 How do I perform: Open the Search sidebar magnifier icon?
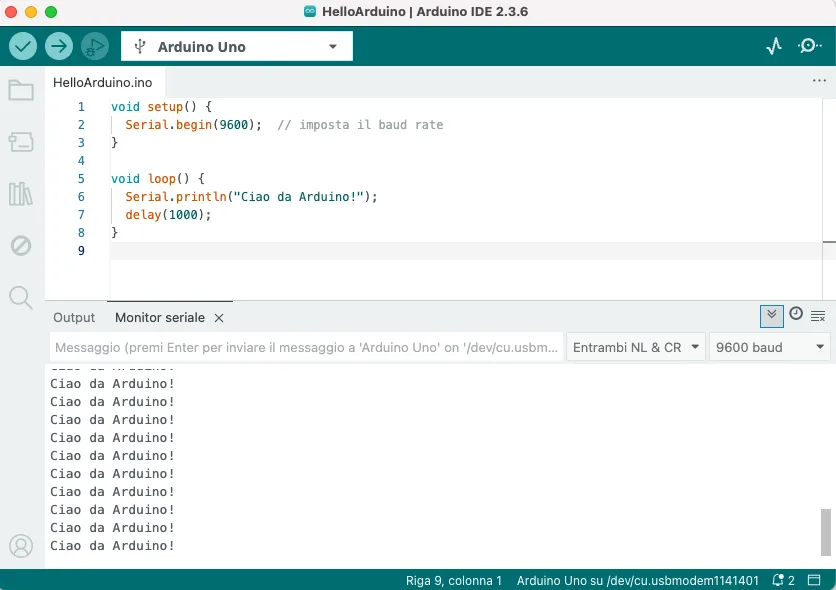(x=21, y=297)
